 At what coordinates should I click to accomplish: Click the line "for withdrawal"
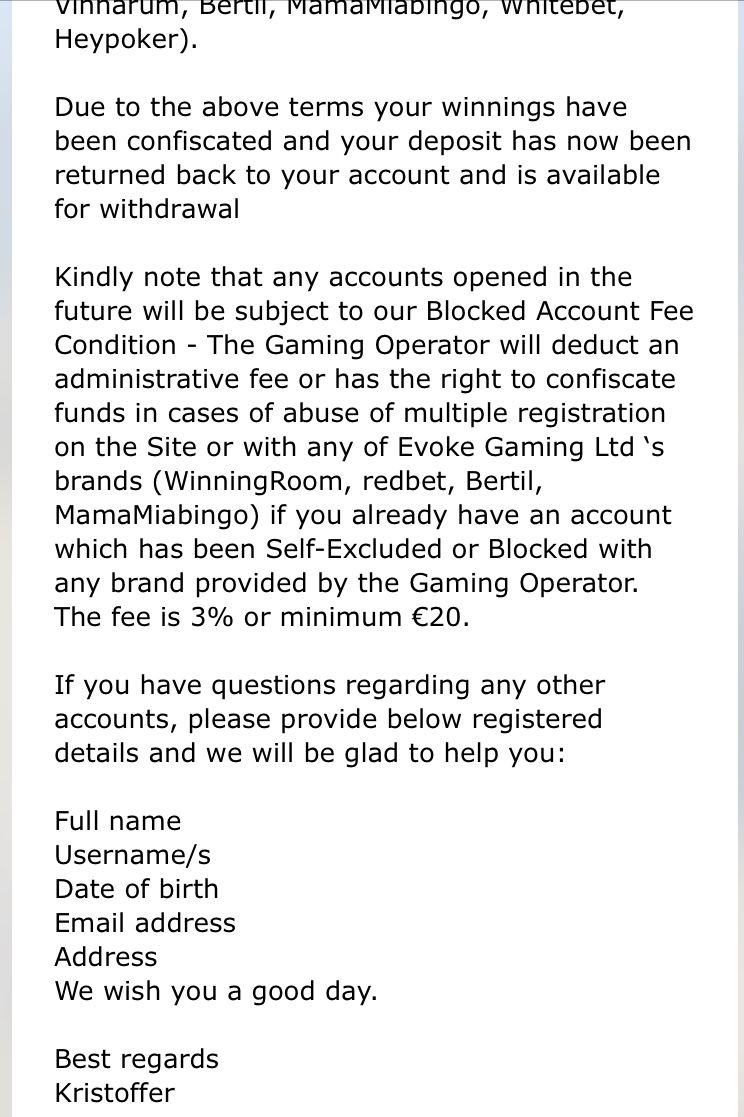(x=147, y=209)
